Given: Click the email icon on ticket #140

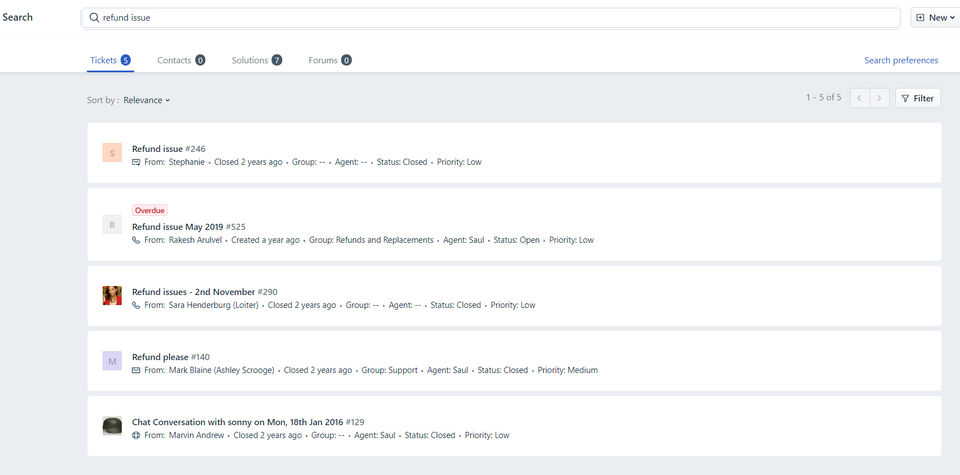Looking at the screenshot, I should 136,370.
